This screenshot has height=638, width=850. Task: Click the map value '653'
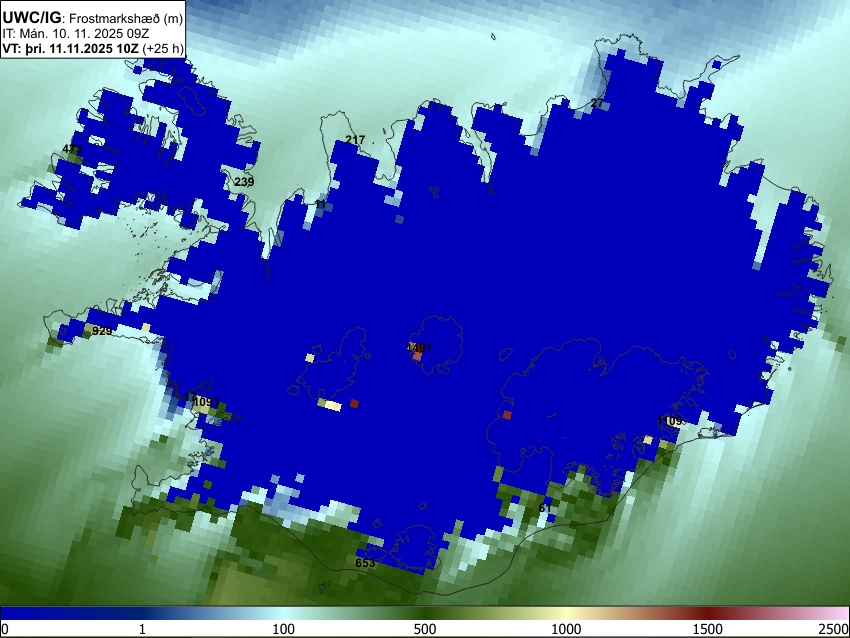point(365,563)
